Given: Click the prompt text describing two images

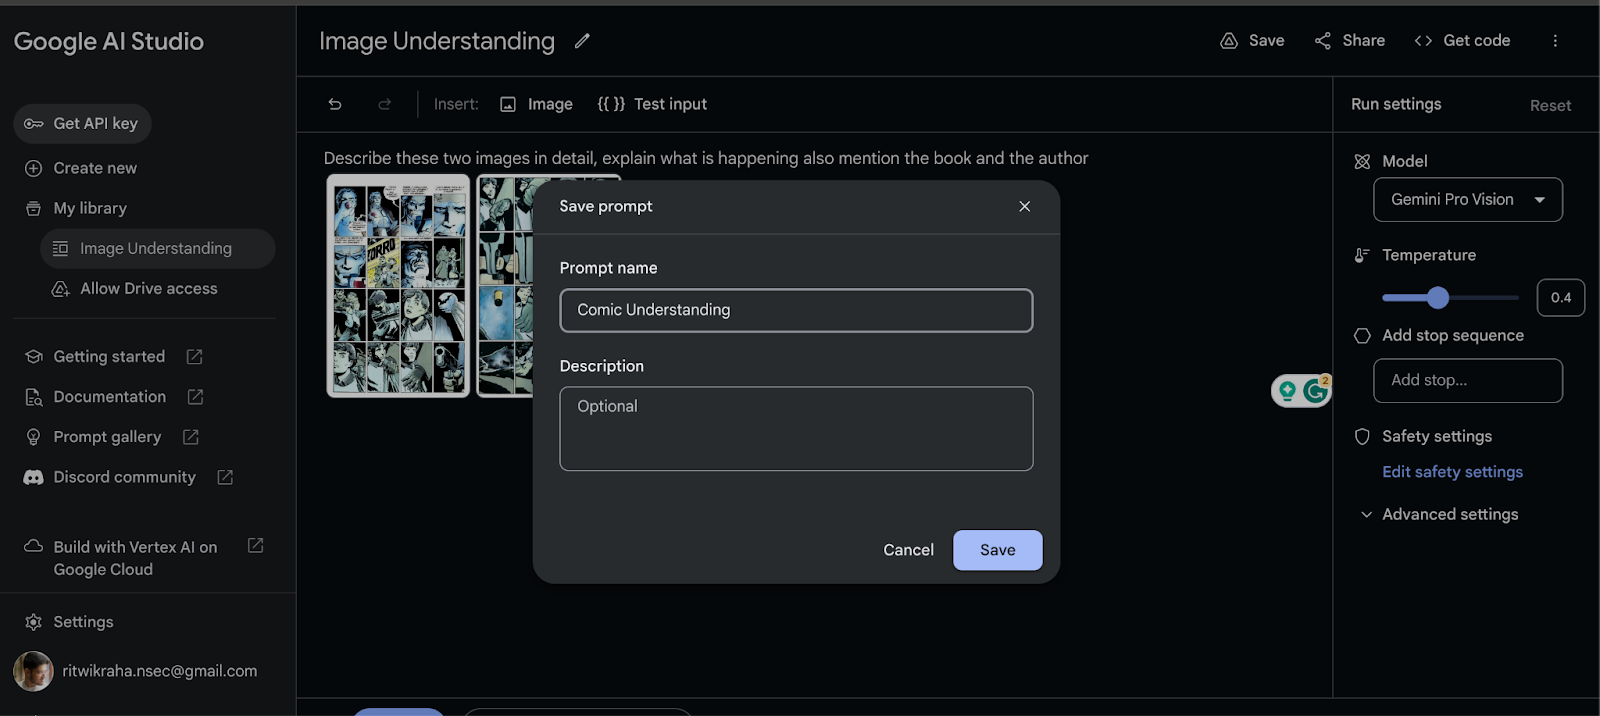Looking at the screenshot, I should pos(705,158).
